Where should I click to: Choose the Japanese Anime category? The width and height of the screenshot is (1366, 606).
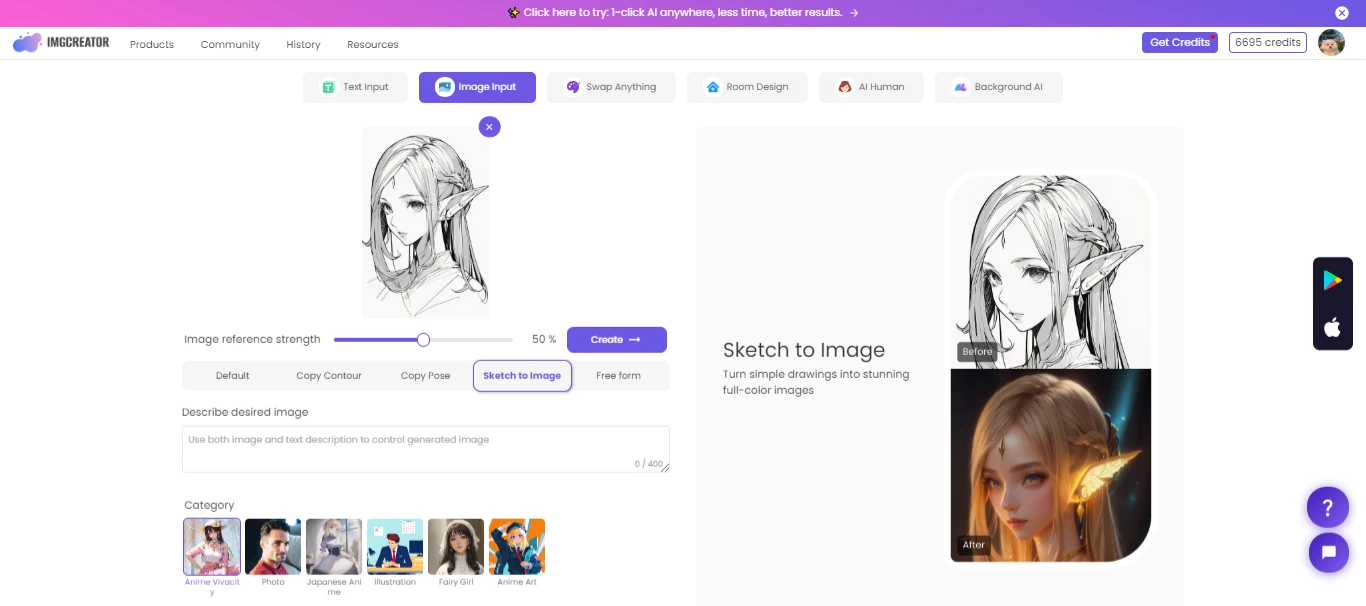[x=334, y=547]
